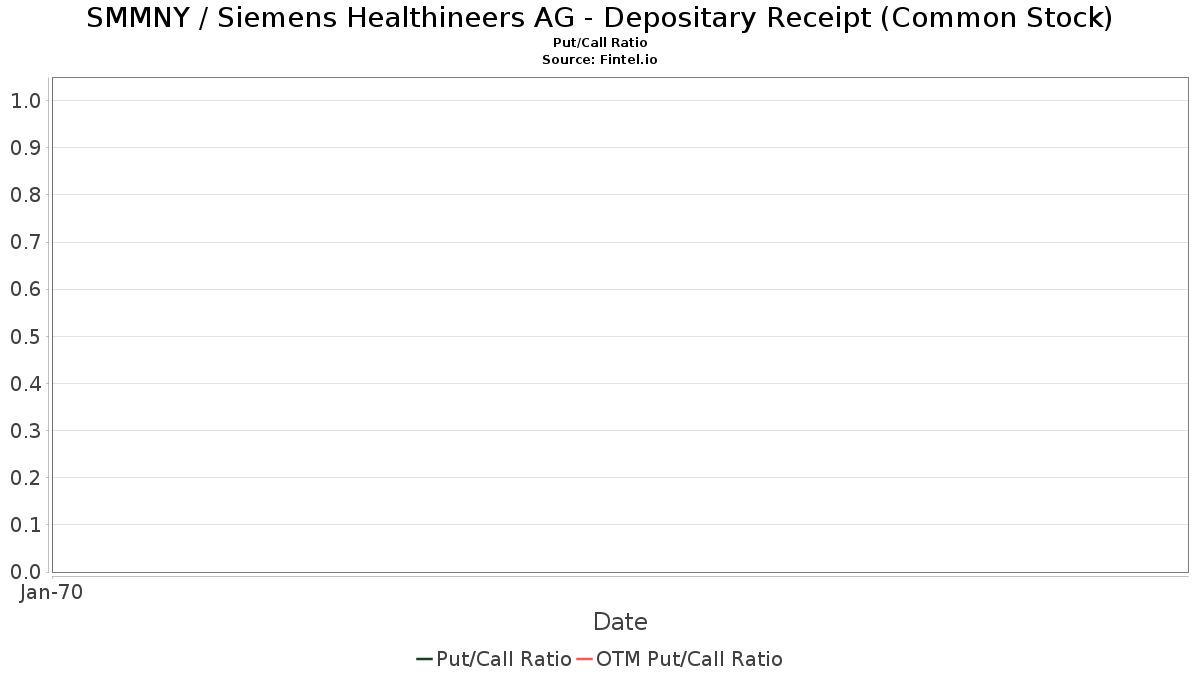
Task: Click the 0.9 y-axis tick label
Action: pyautogui.click(x=25, y=148)
